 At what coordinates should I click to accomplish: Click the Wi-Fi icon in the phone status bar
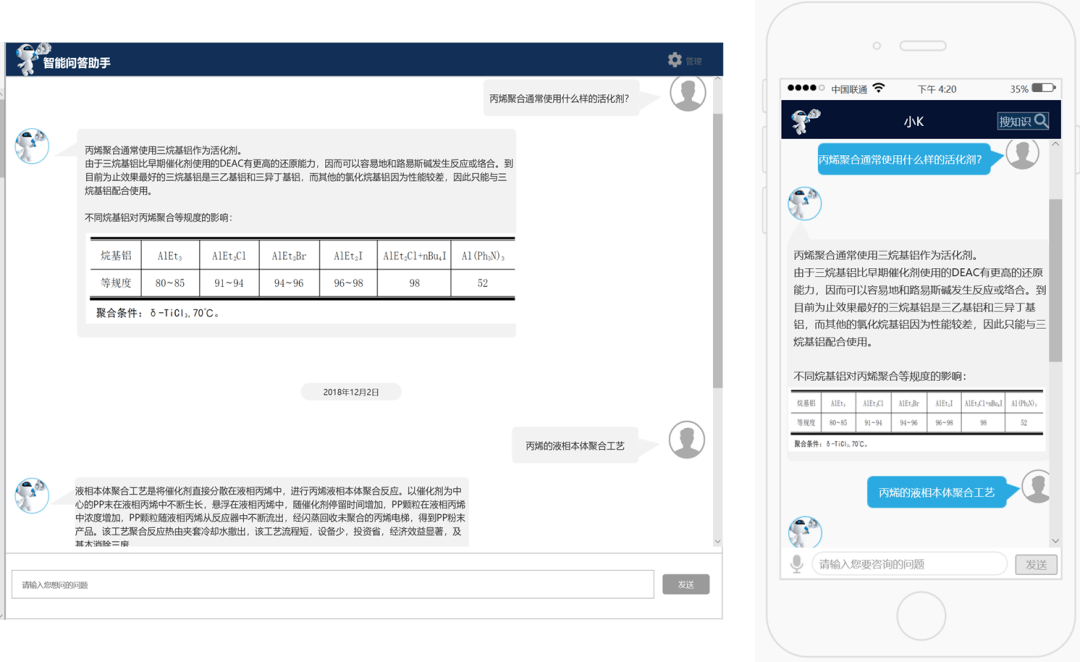coord(880,88)
